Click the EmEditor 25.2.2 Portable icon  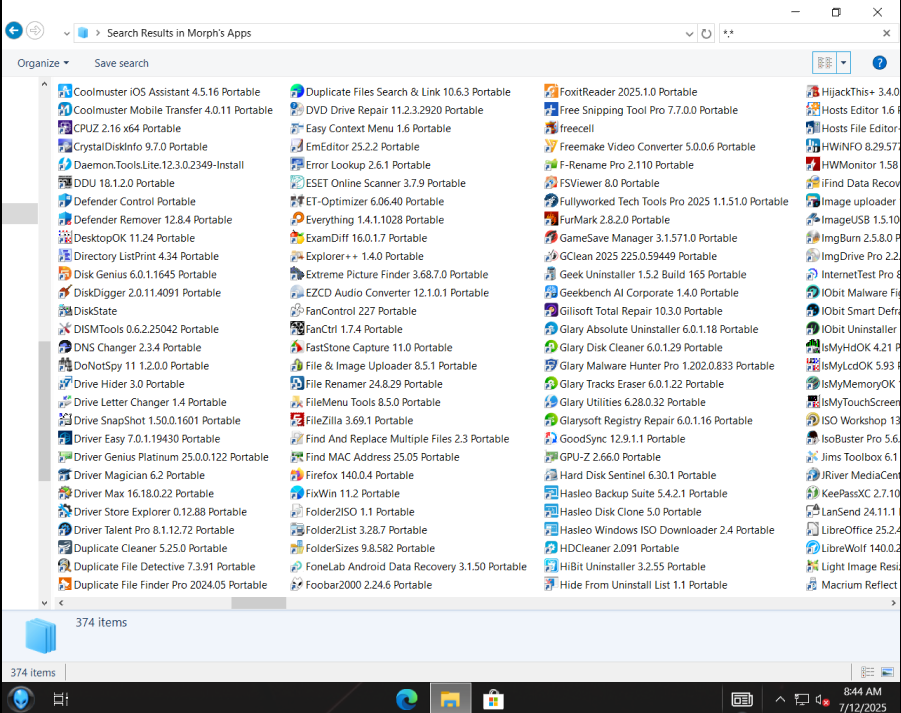click(x=297, y=147)
